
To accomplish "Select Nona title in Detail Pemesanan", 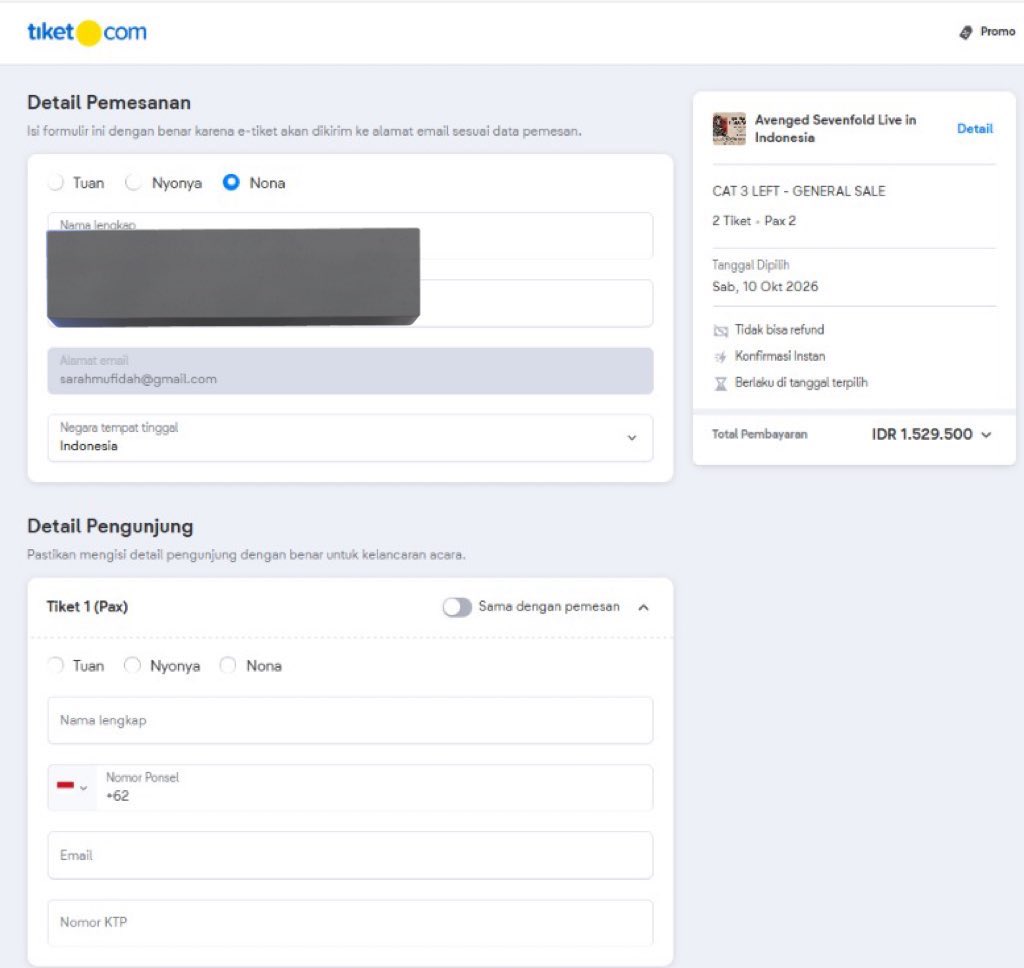I will tap(231, 183).
